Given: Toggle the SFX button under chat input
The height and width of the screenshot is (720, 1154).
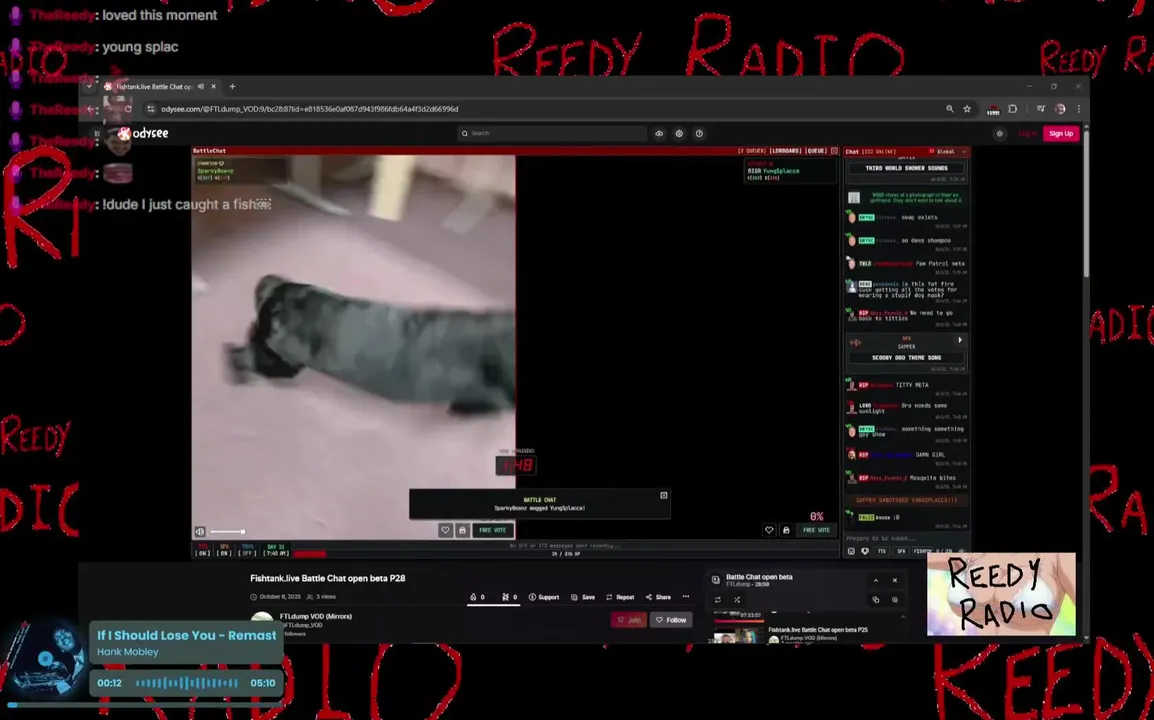Looking at the screenshot, I should coord(901,551).
